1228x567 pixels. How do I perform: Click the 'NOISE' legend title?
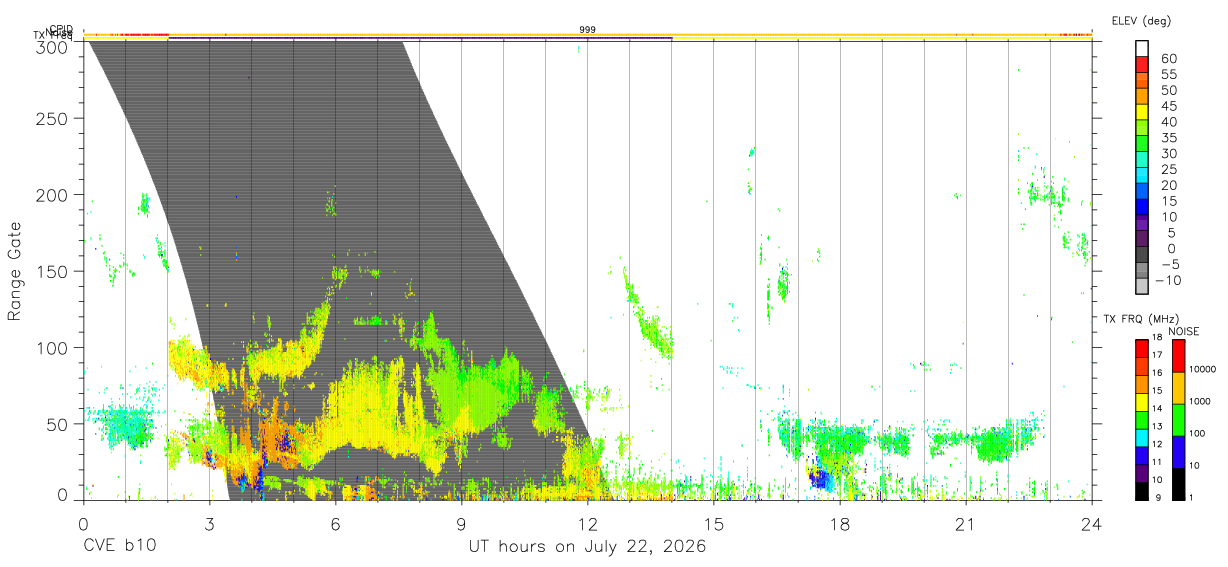[x=1184, y=331]
